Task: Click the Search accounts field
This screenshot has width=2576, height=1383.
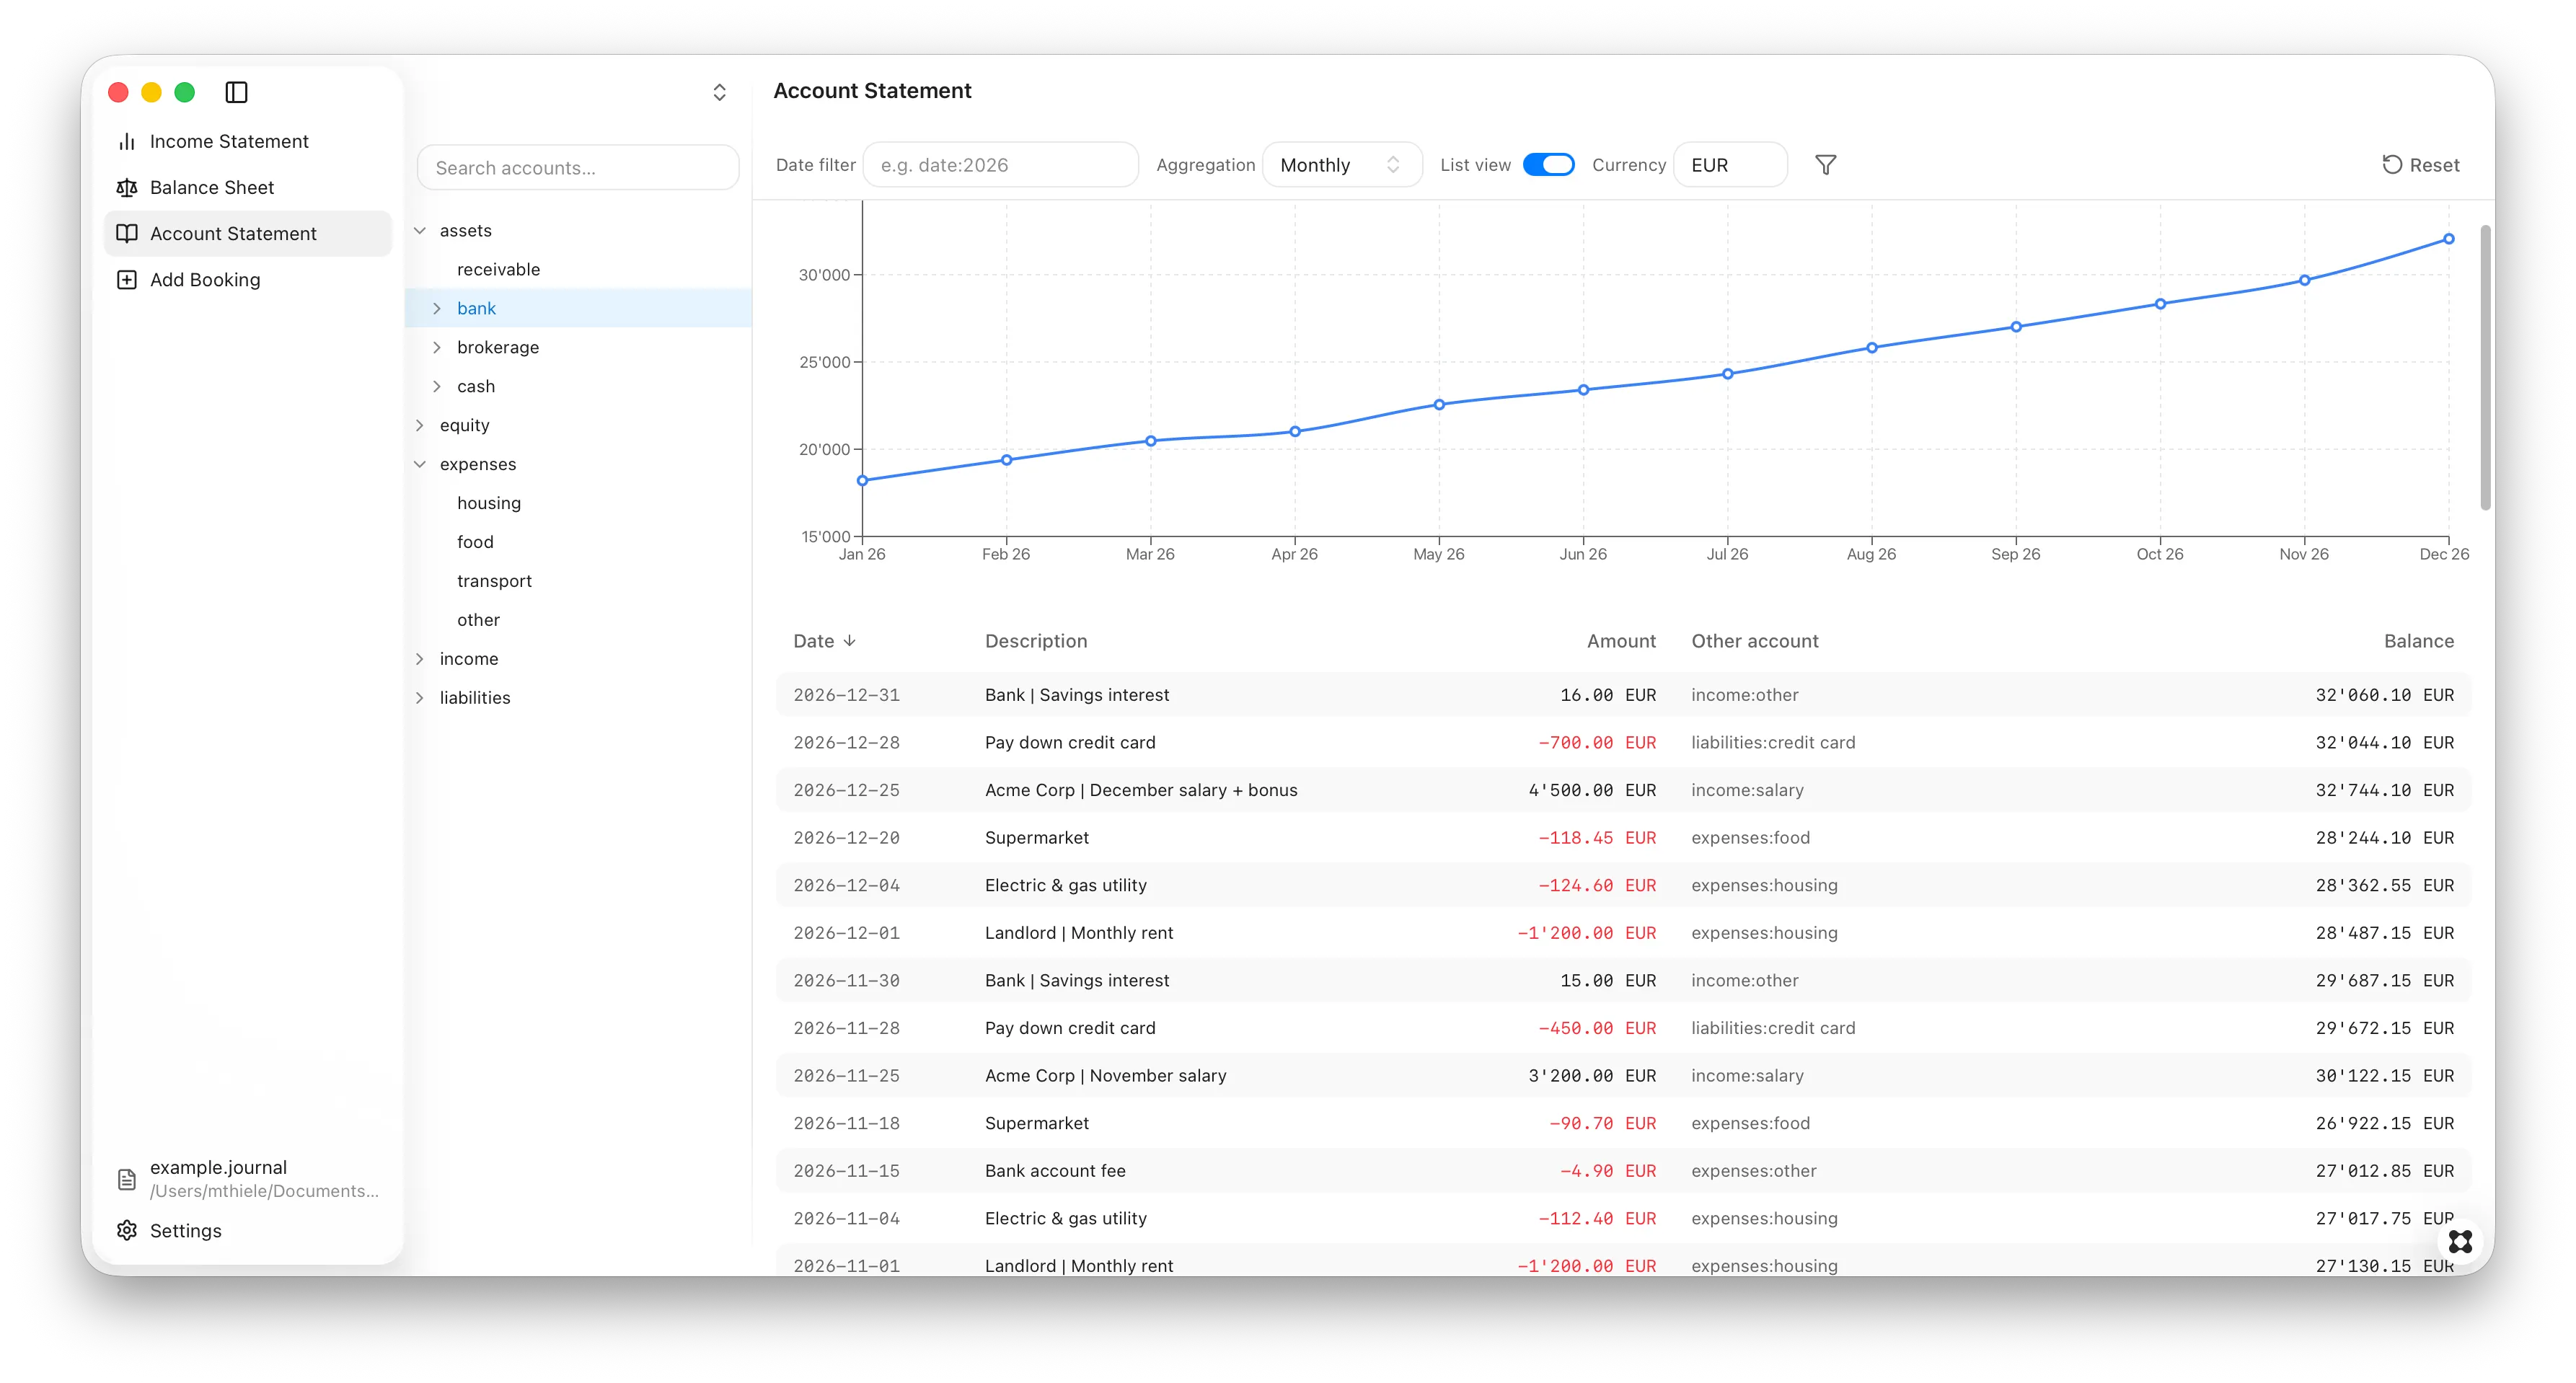Action: (x=577, y=167)
